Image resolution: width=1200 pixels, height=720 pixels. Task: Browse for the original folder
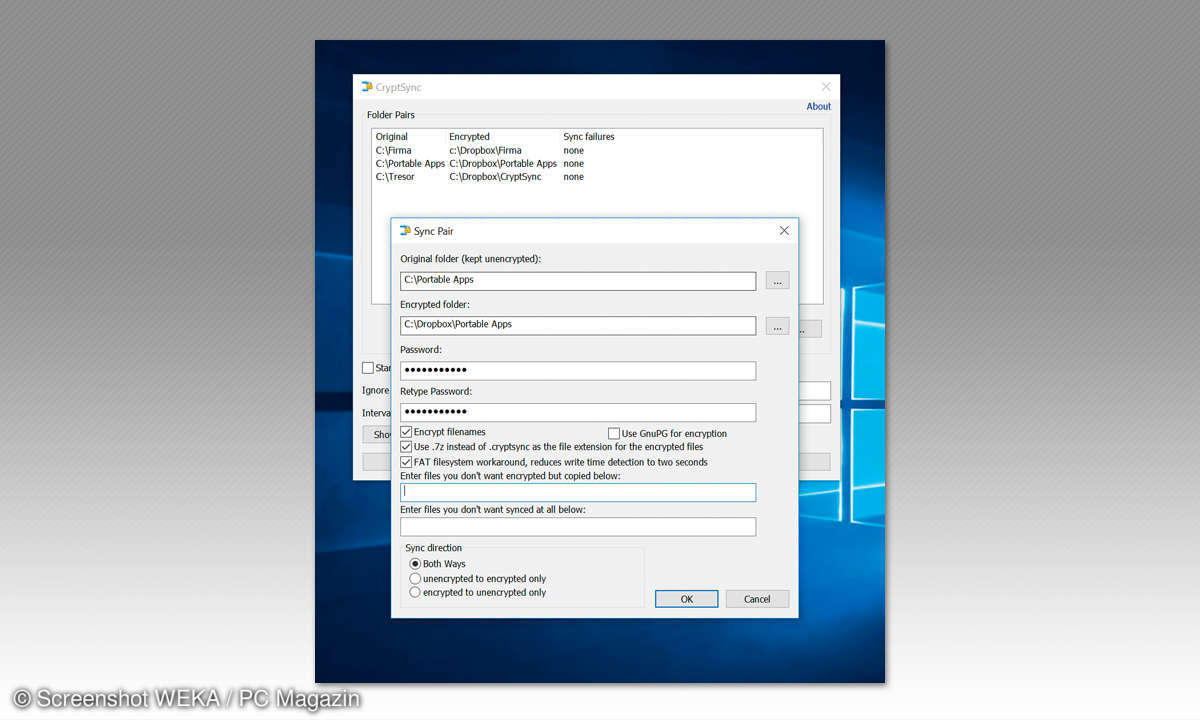tap(777, 281)
